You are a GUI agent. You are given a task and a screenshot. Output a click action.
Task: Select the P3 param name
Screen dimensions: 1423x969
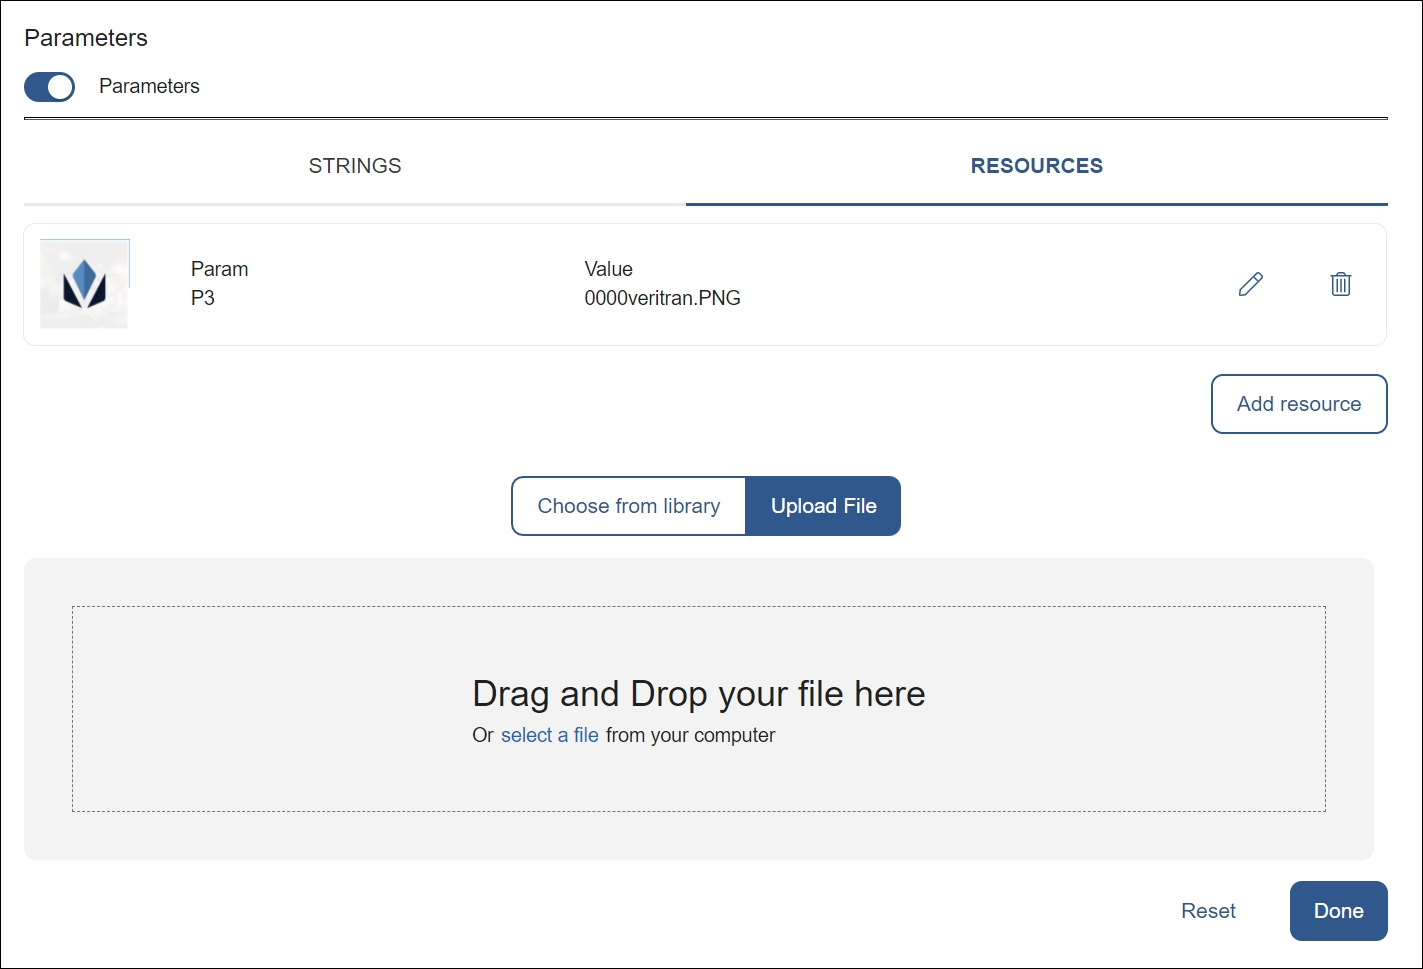[203, 298]
